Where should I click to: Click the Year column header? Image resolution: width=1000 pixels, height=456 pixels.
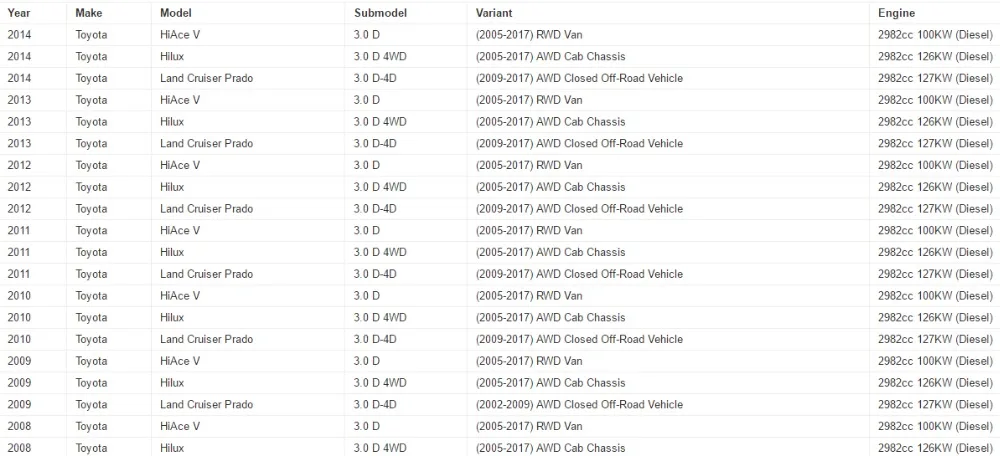[x=18, y=13]
